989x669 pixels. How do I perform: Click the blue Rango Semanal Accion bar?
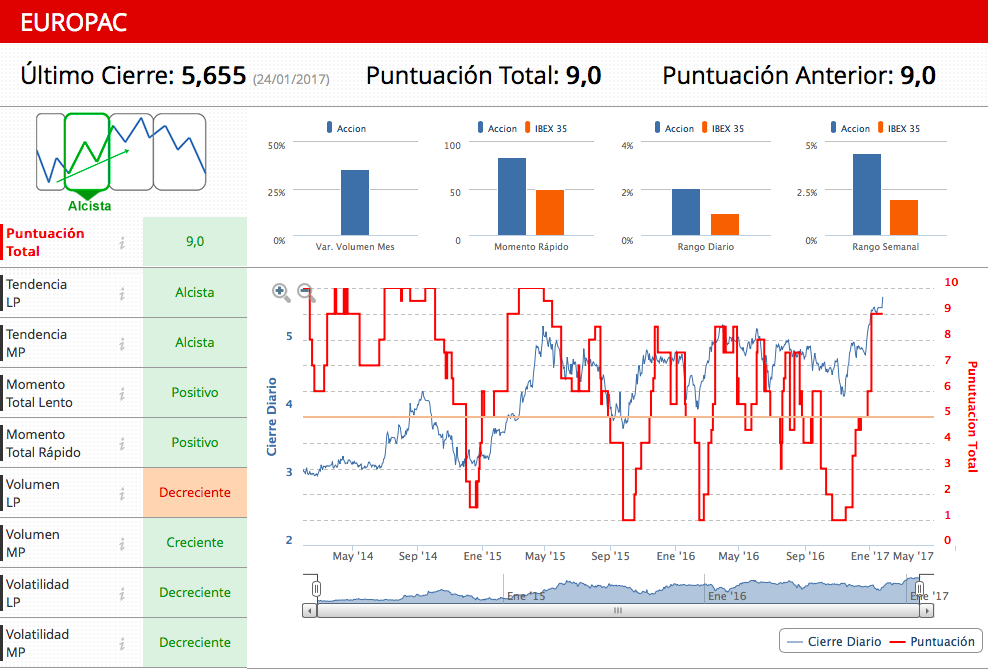[867, 195]
